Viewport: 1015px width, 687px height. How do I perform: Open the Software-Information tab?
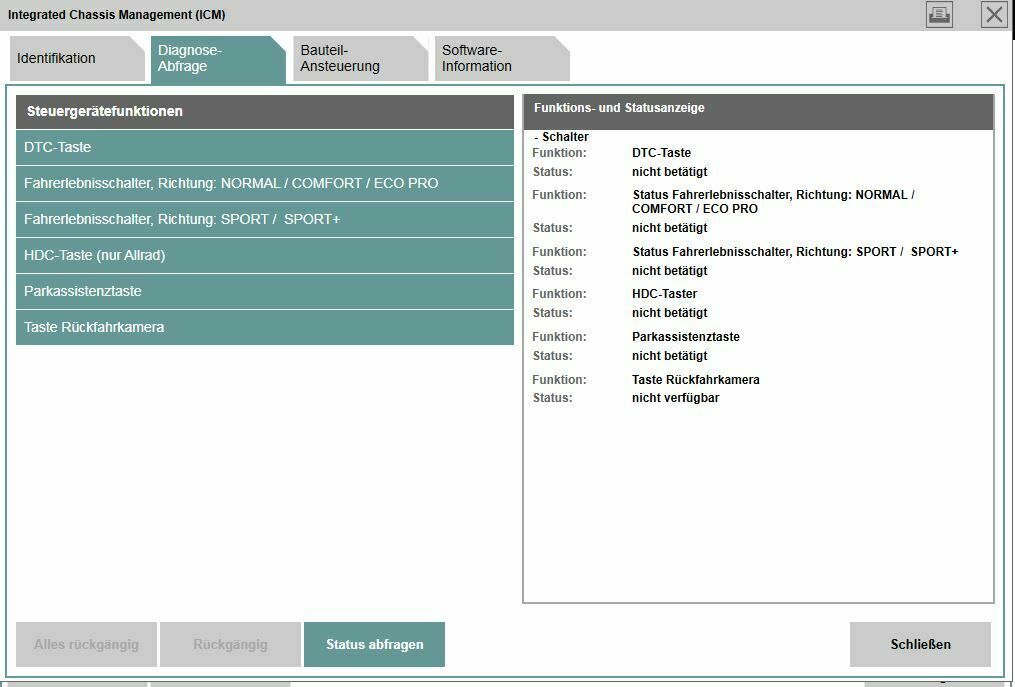point(490,58)
